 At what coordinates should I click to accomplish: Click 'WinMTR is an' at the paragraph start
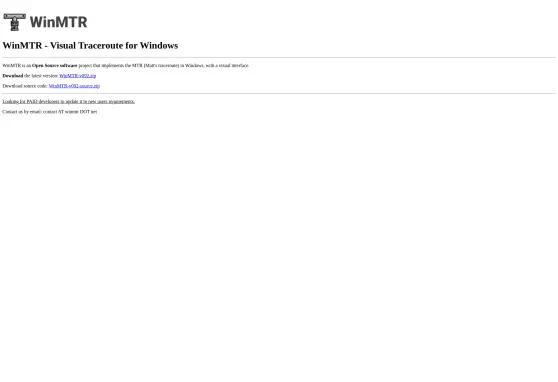pyautogui.click(x=17, y=66)
